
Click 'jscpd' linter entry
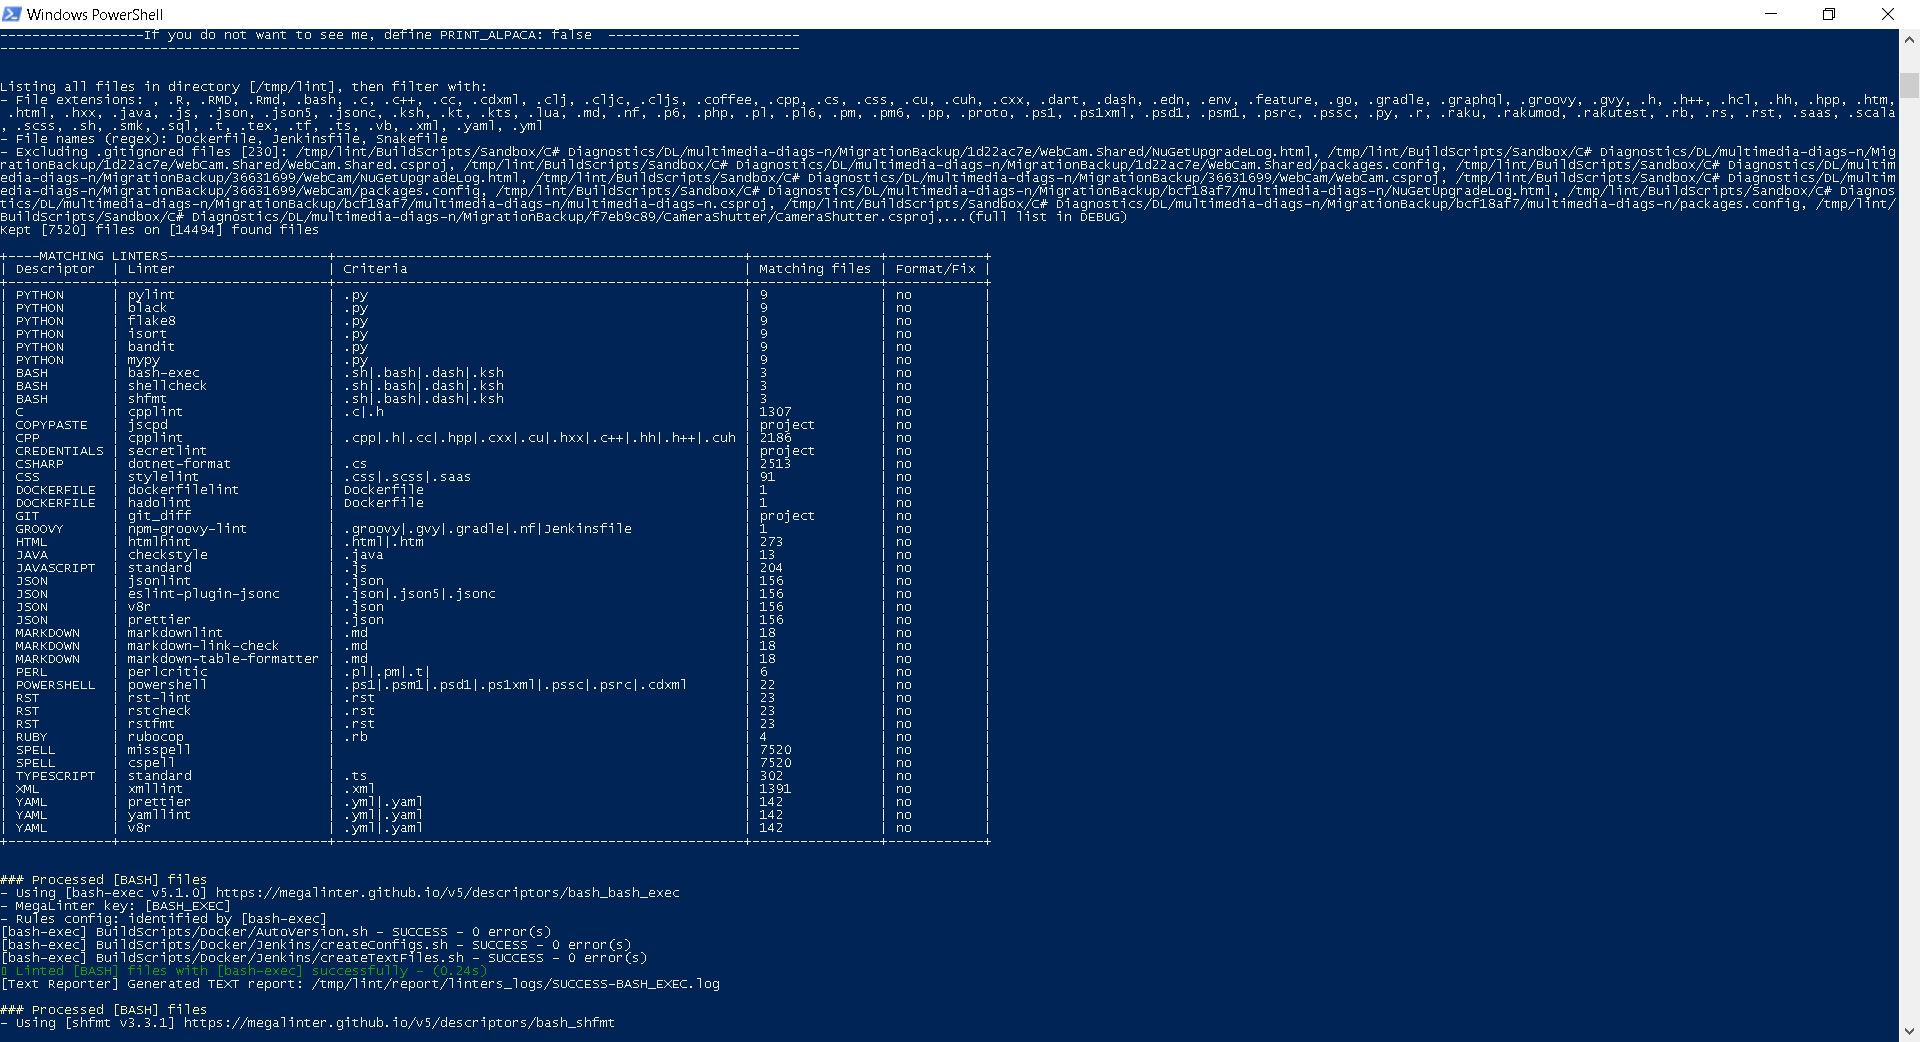pos(147,425)
